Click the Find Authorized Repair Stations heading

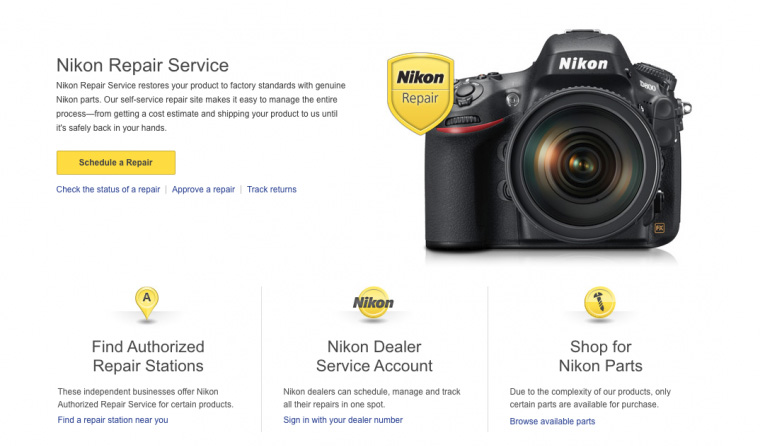[x=148, y=356]
